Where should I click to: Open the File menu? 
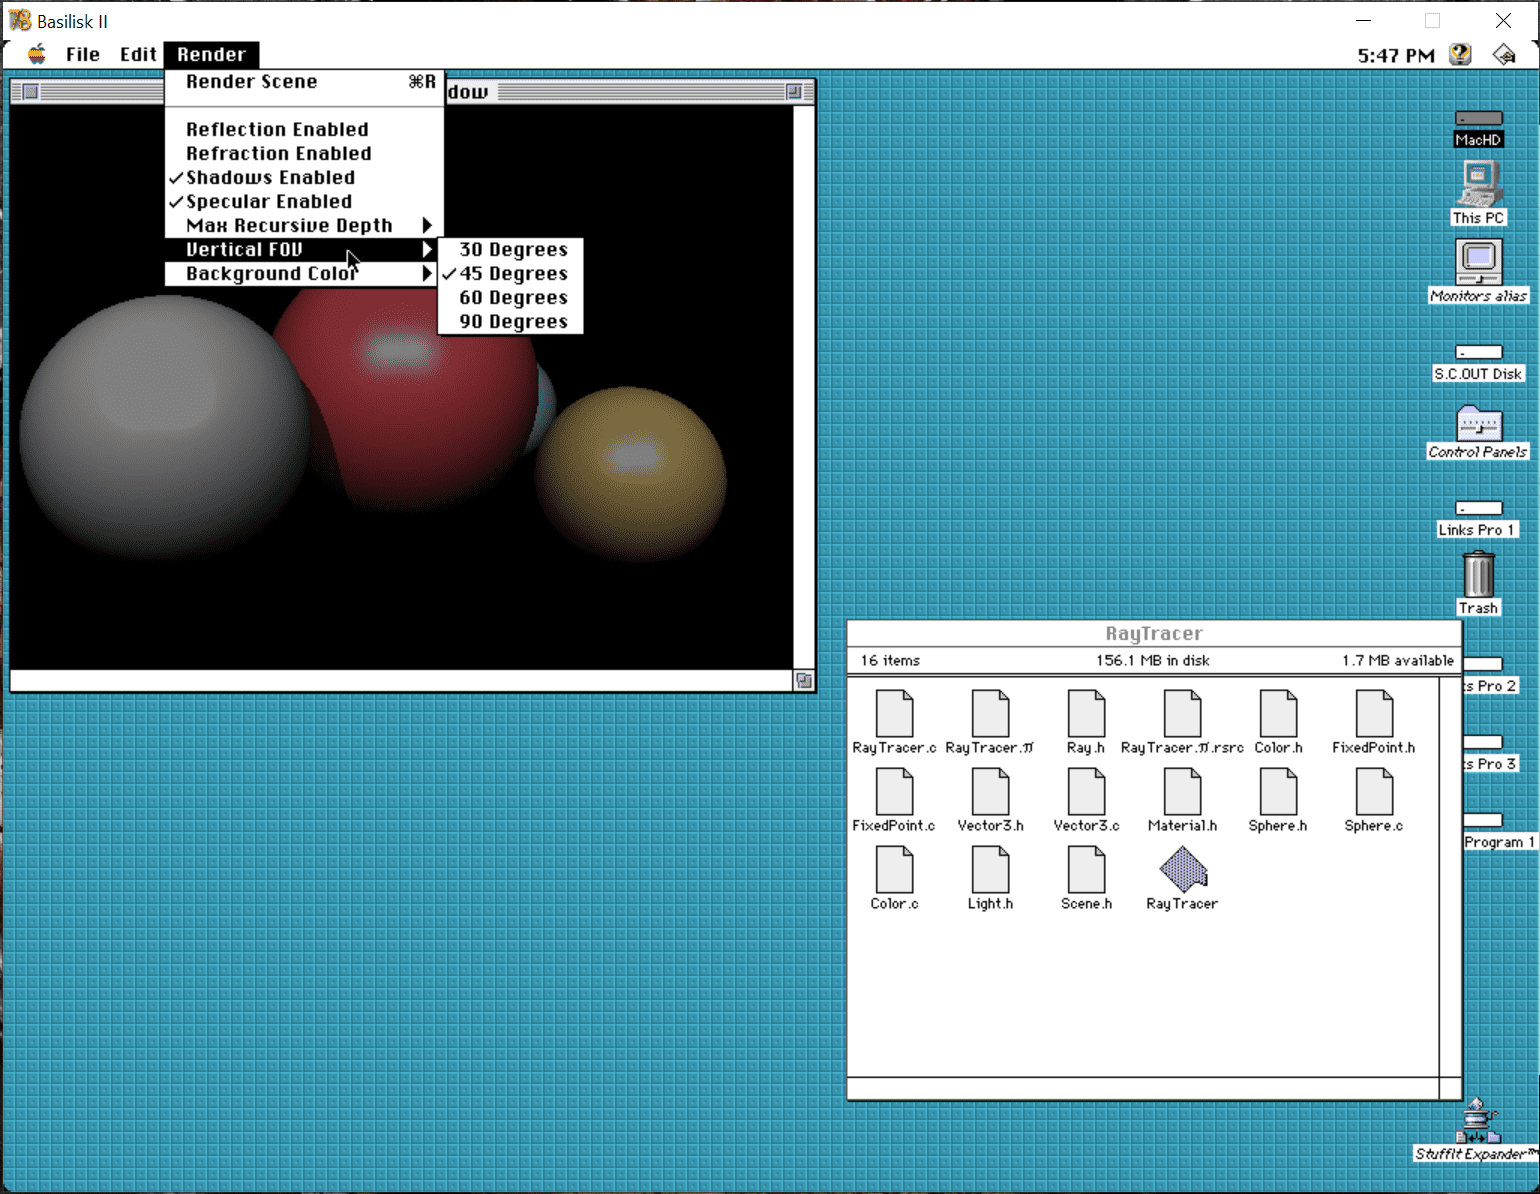coord(83,55)
